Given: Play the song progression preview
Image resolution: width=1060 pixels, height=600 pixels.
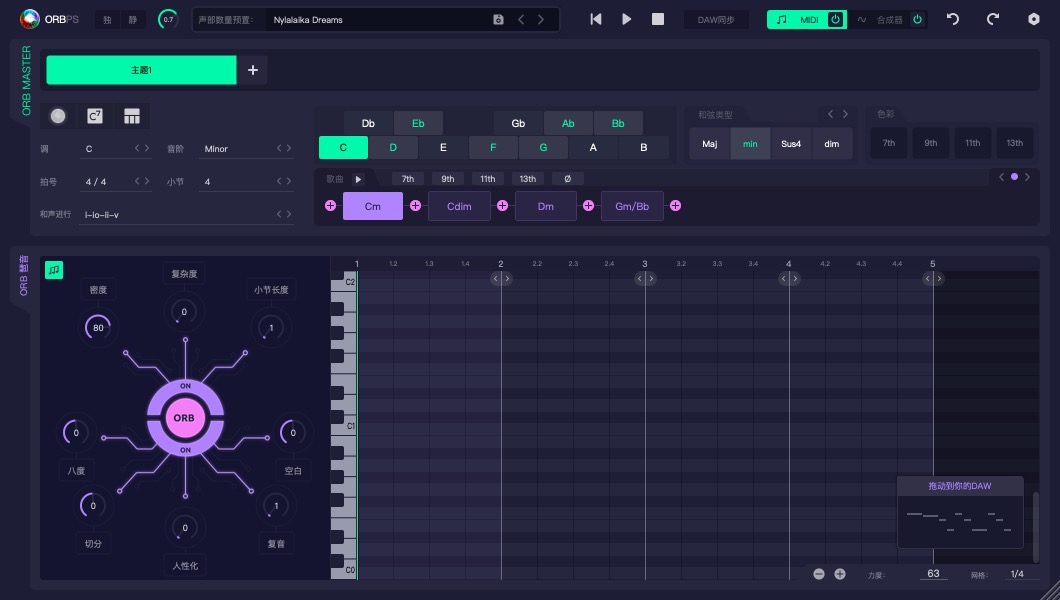Looking at the screenshot, I should pos(359,179).
